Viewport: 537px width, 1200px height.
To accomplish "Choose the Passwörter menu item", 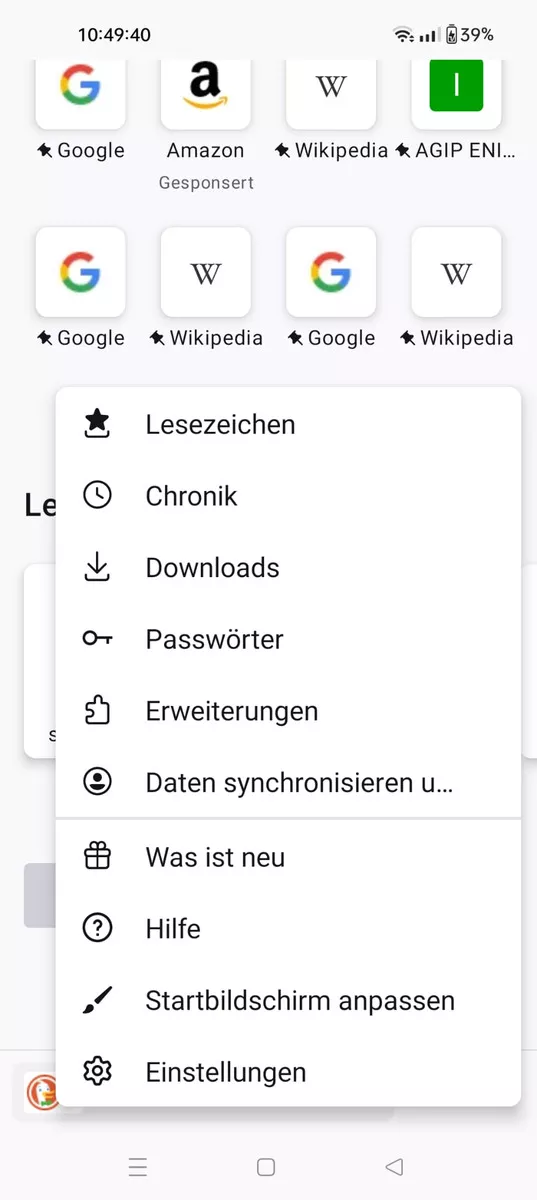I will coord(288,639).
